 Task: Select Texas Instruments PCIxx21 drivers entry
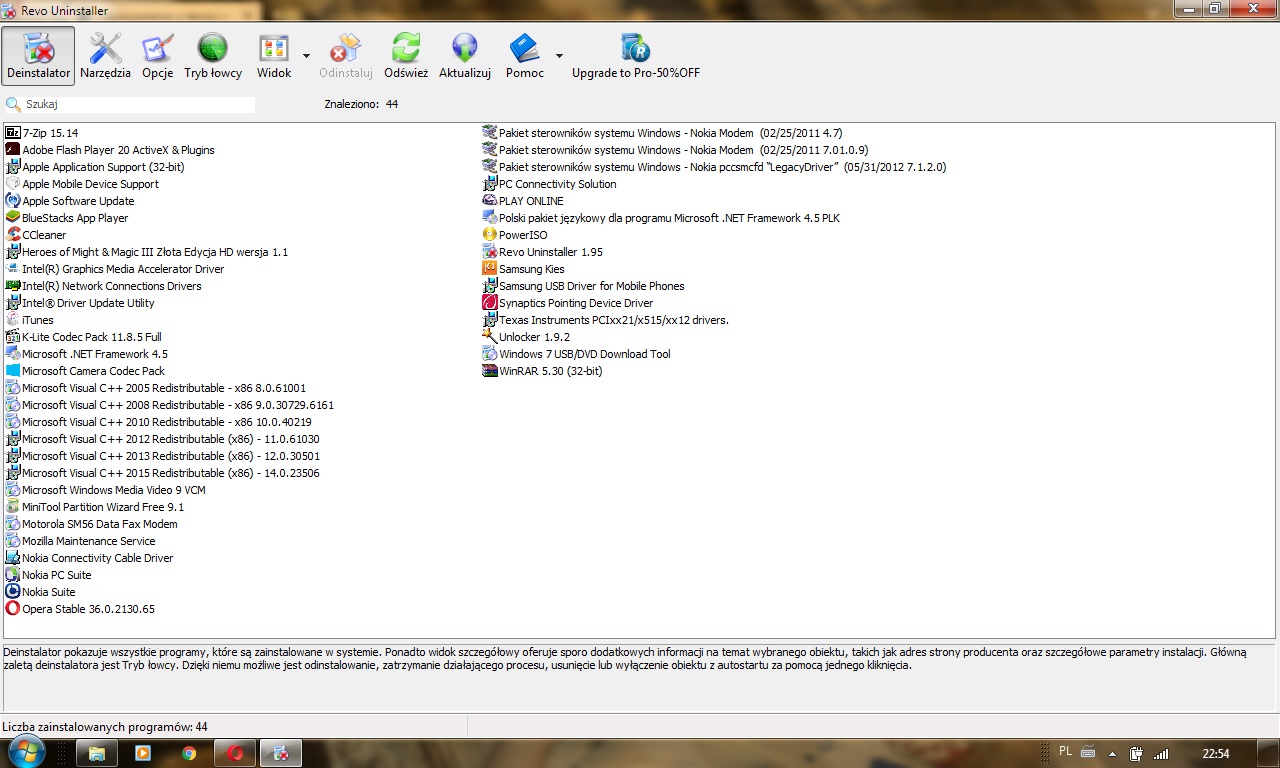pos(614,320)
